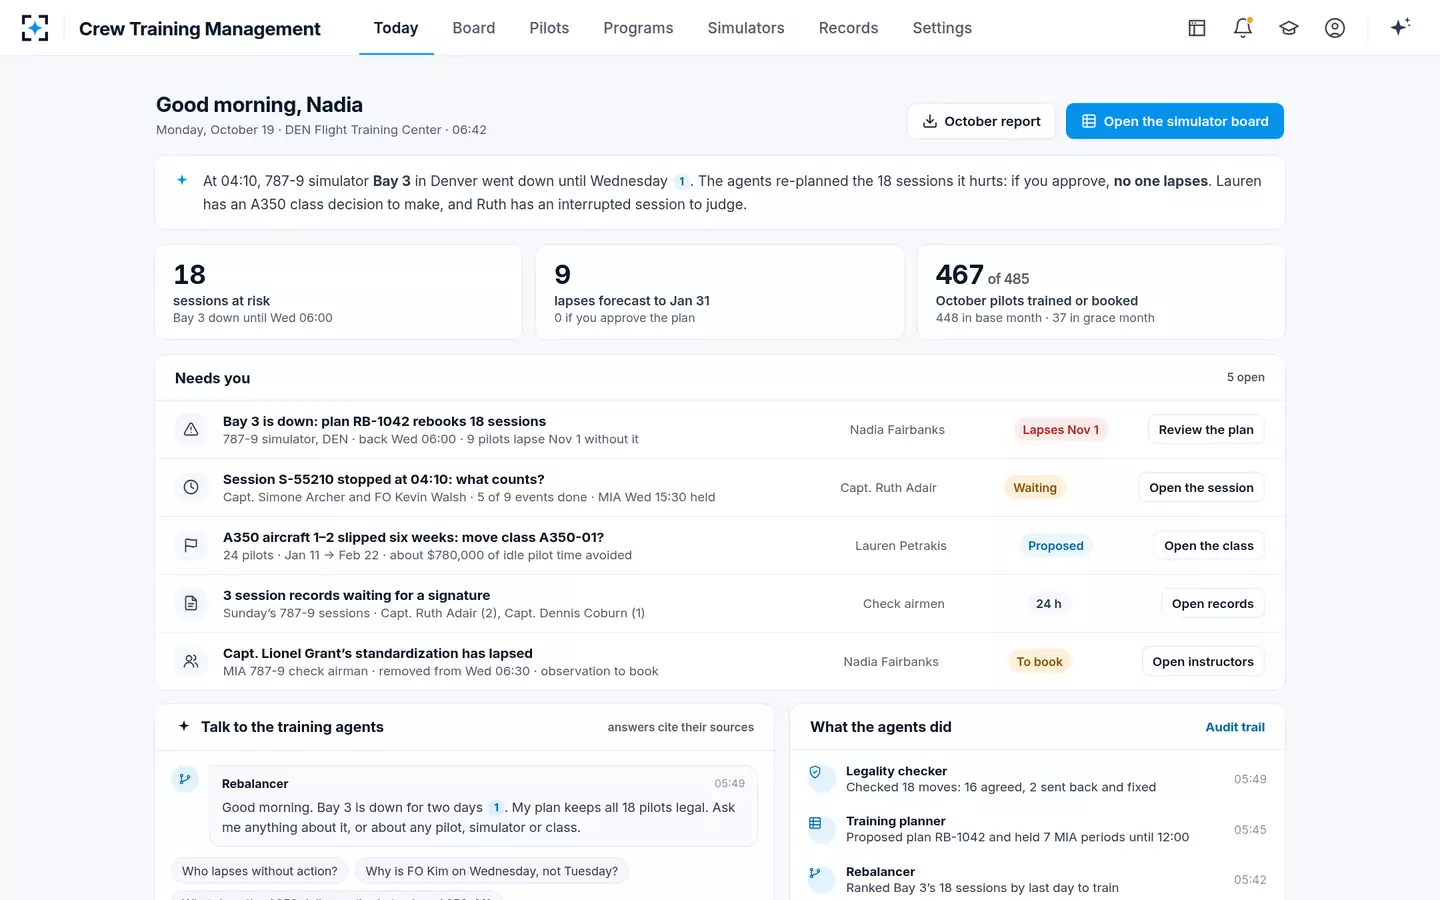Select the Records tab
Screen dimensions: 1440x900
pos(848,28)
